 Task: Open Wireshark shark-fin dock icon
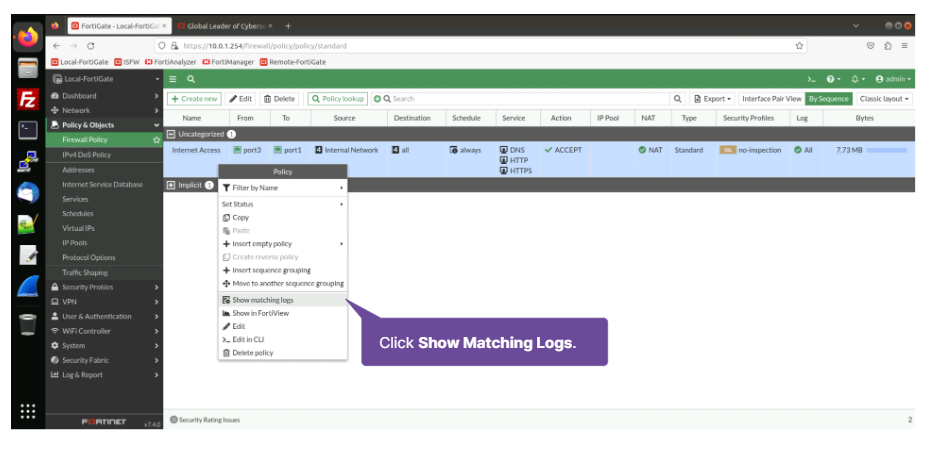pos(28,286)
